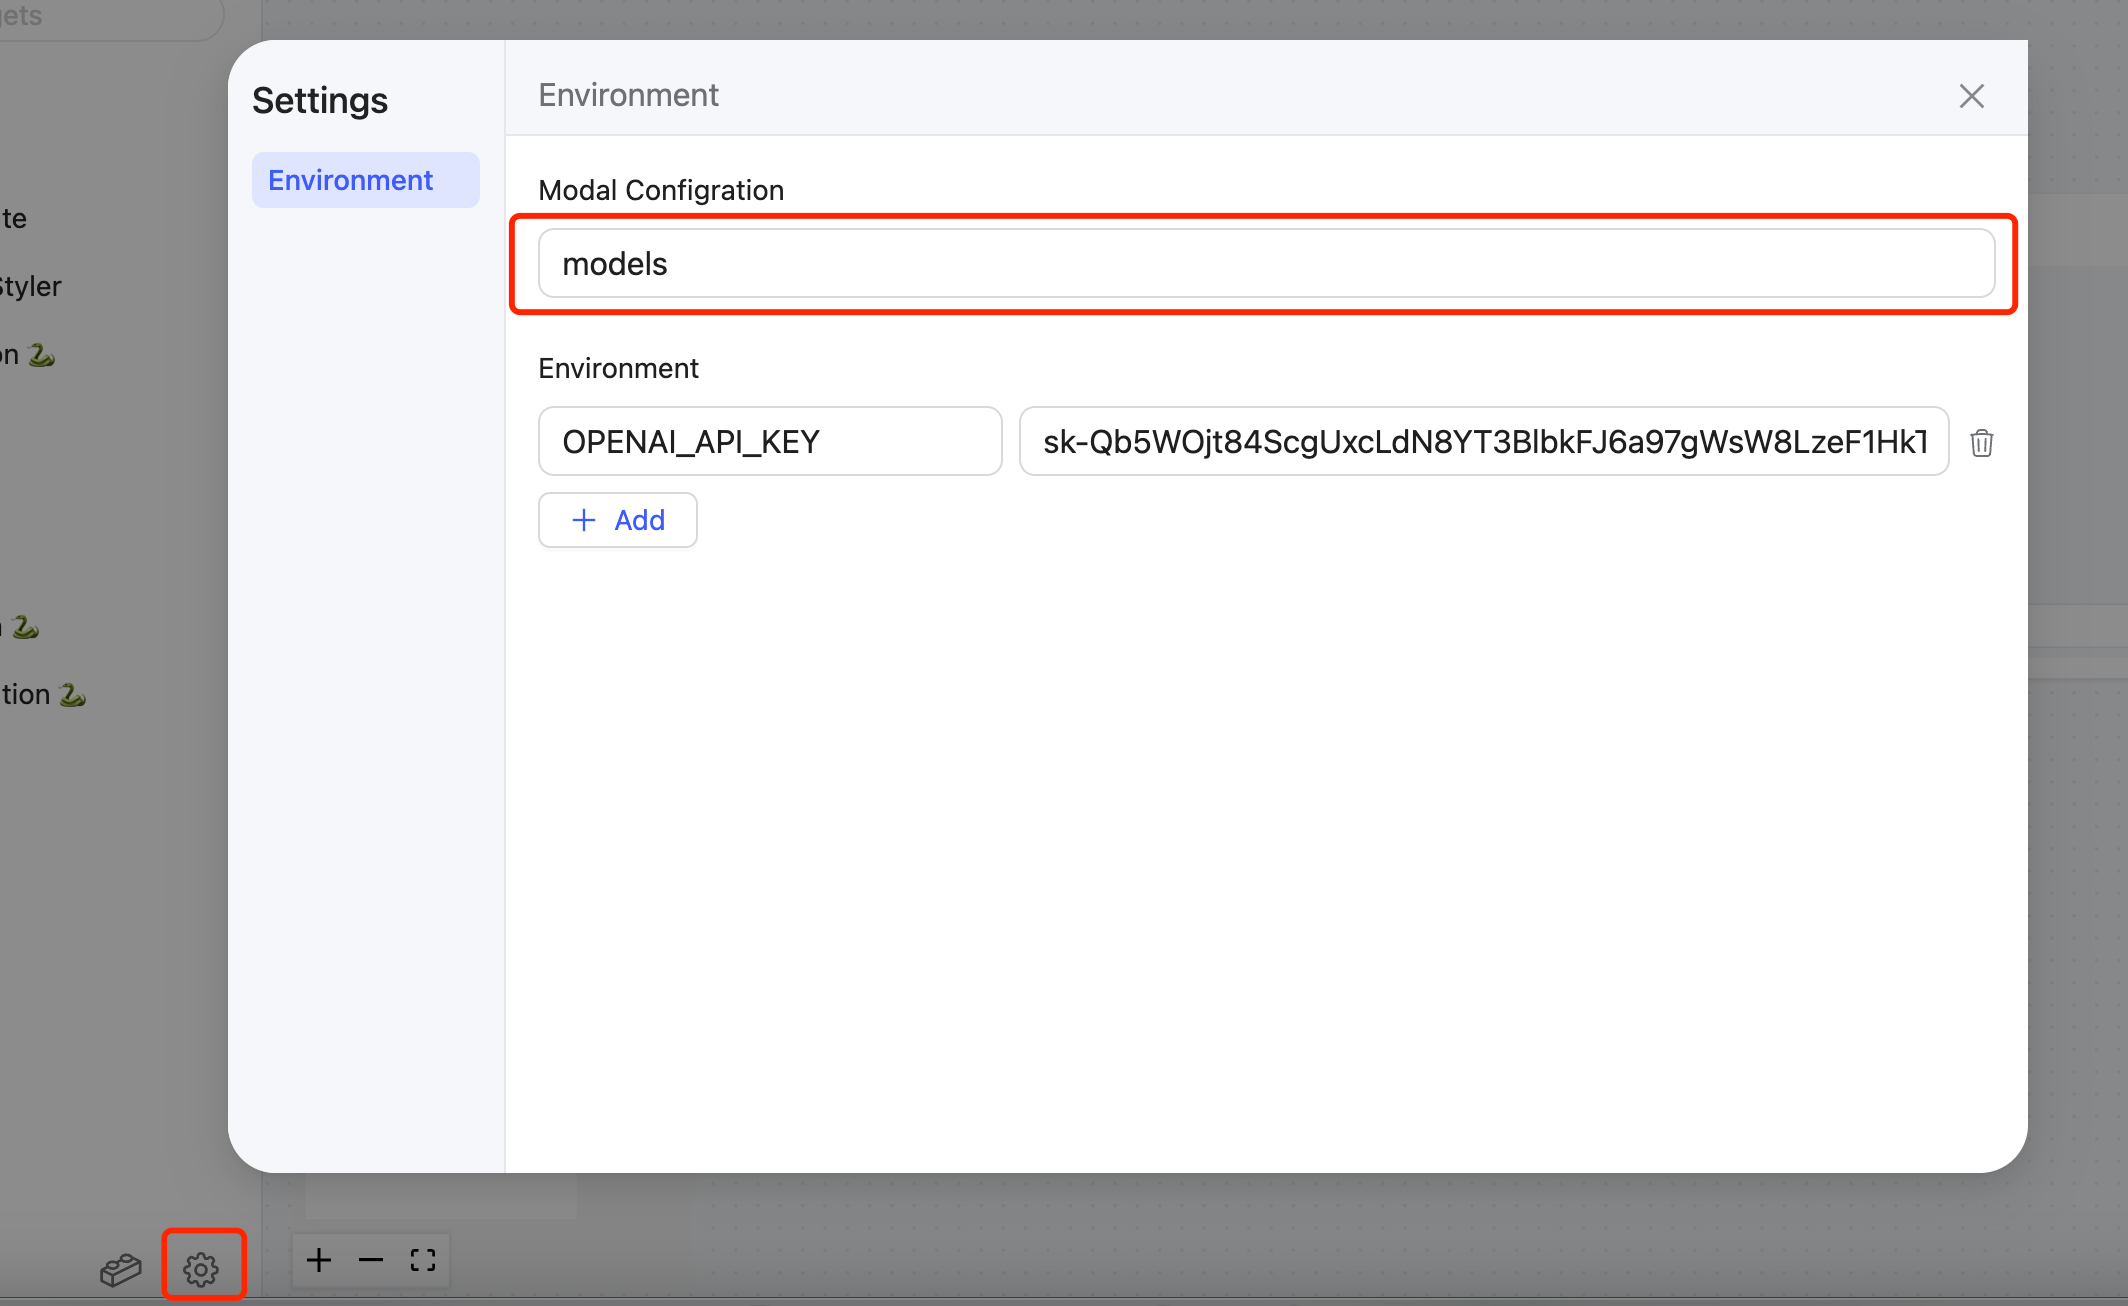Click the 'Modal Configration' section label
Viewport: 2128px width, 1306px height.
tap(660, 190)
